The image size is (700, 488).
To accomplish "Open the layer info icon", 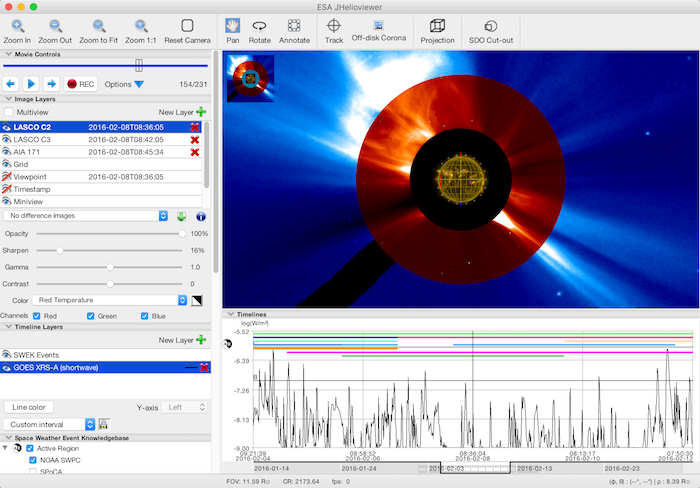I will [x=201, y=217].
